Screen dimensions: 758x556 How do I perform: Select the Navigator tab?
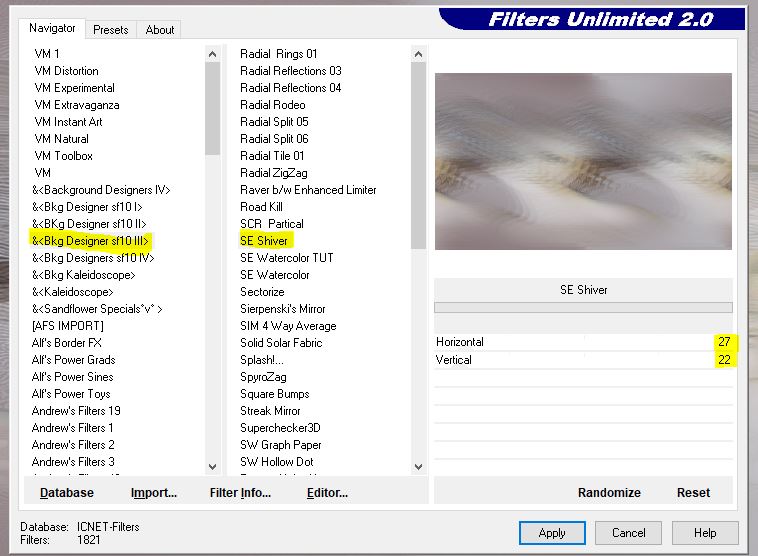52,28
